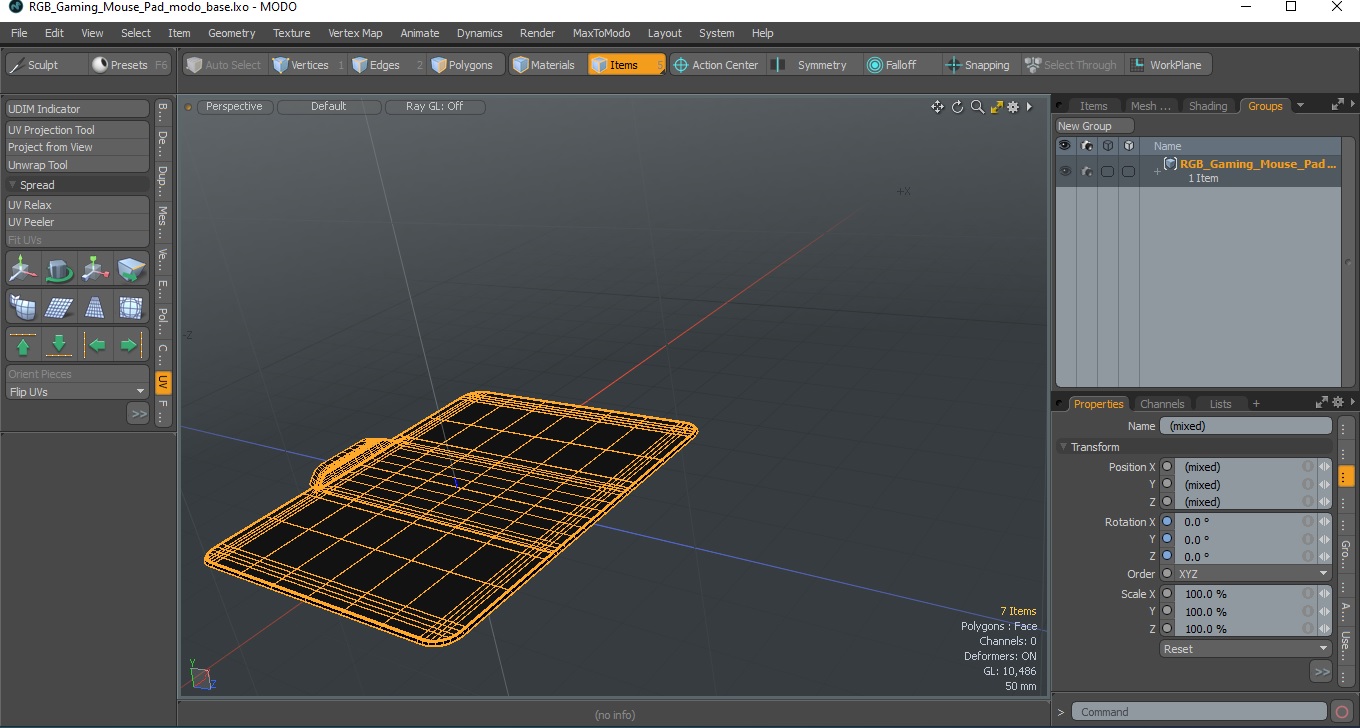Viewport: 1360px width, 728px height.
Task: Open the Presets browser
Action: pos(130,65)
